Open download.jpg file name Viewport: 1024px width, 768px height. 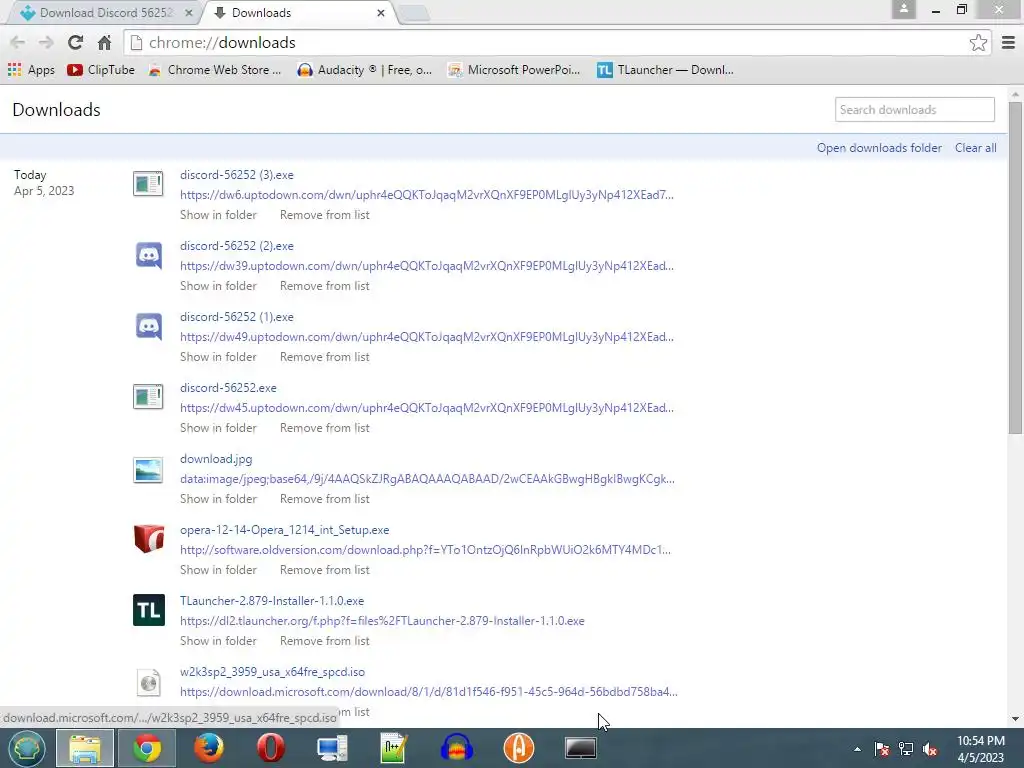pos(216,459)
